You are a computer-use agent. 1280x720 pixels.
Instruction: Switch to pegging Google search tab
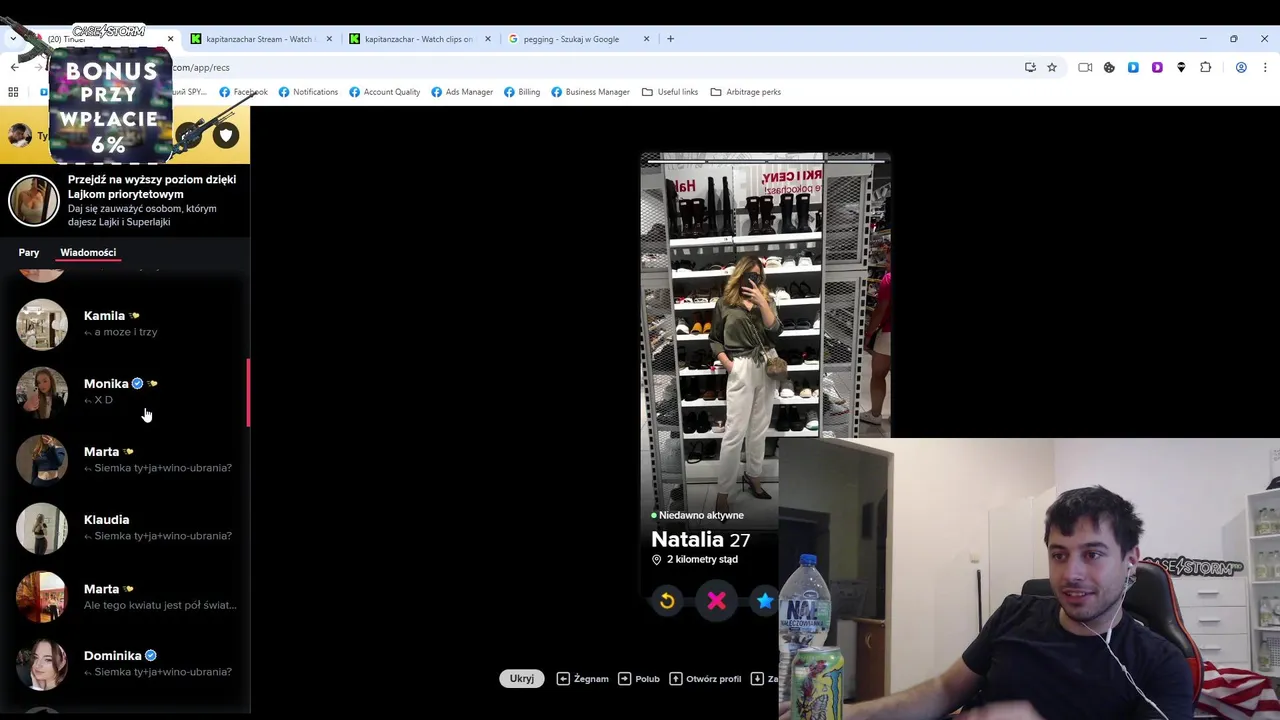click(578, 39)
